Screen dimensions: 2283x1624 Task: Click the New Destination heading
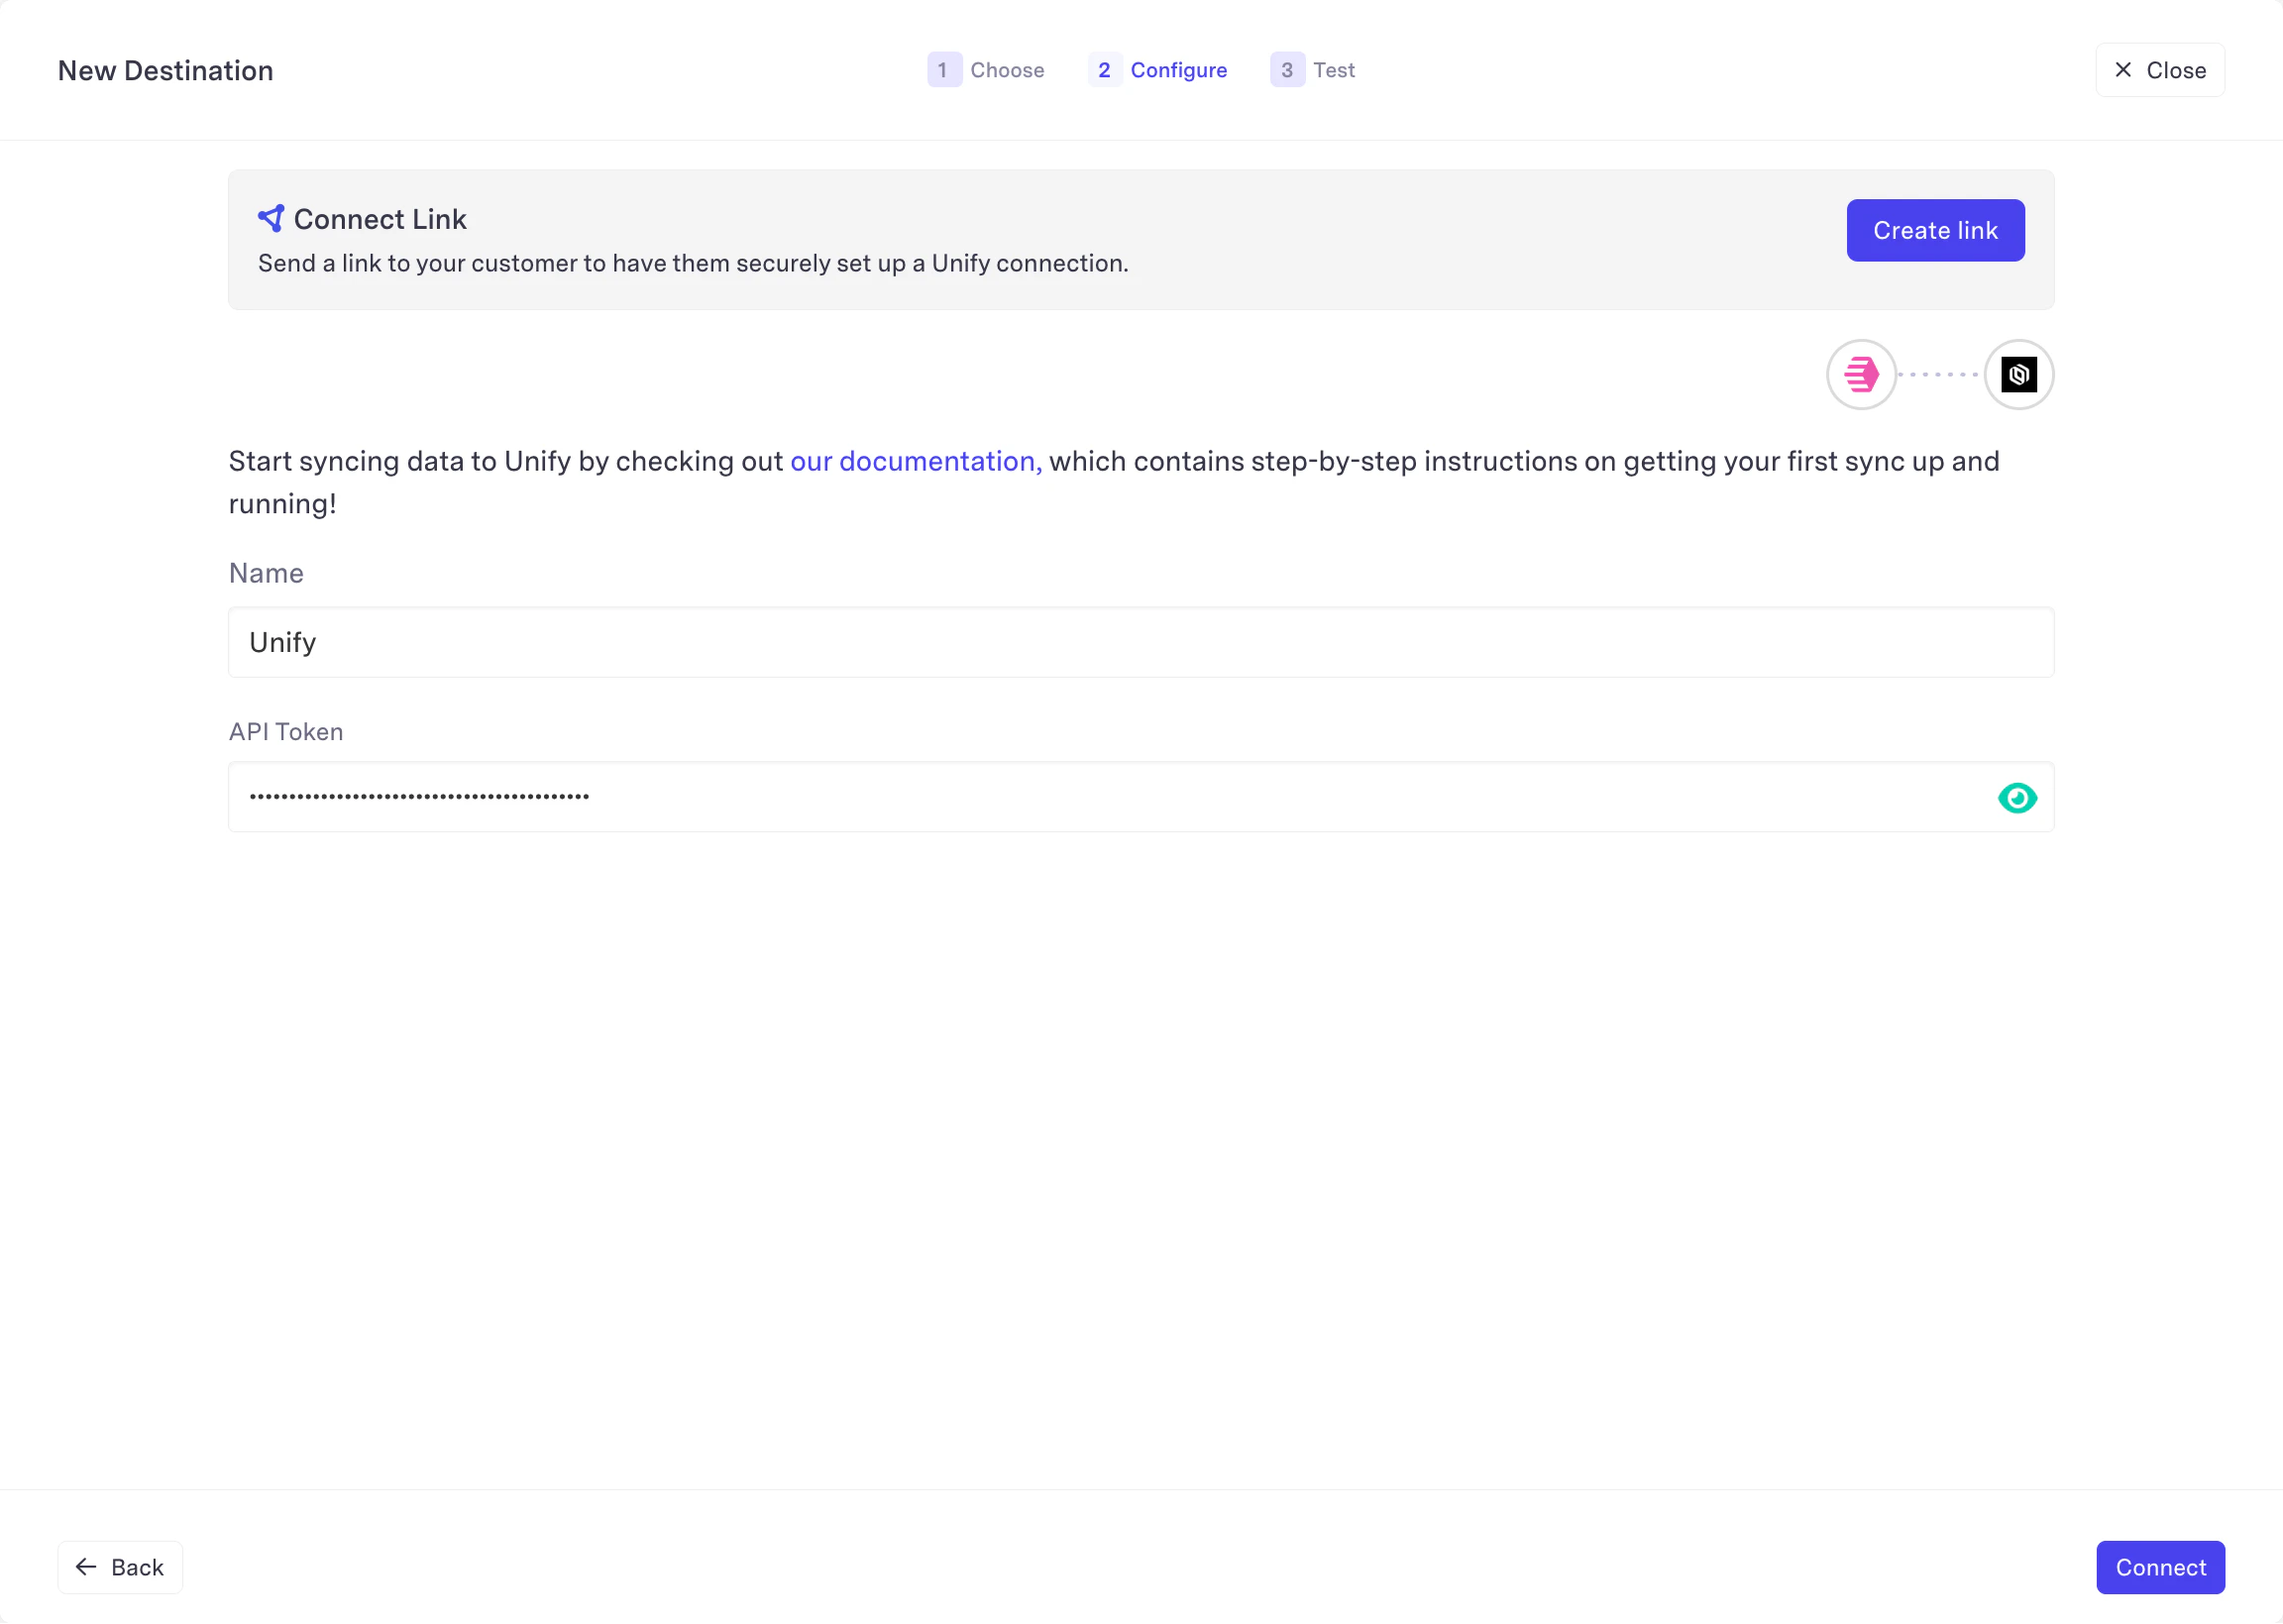[x=165, y=70]
